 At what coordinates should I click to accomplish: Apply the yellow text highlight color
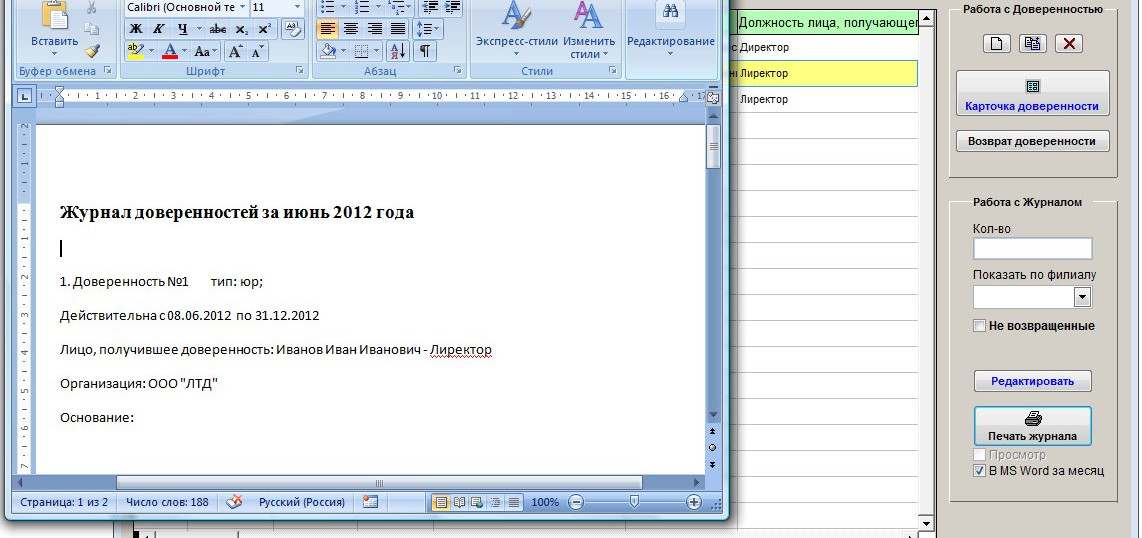coord(135,51)
